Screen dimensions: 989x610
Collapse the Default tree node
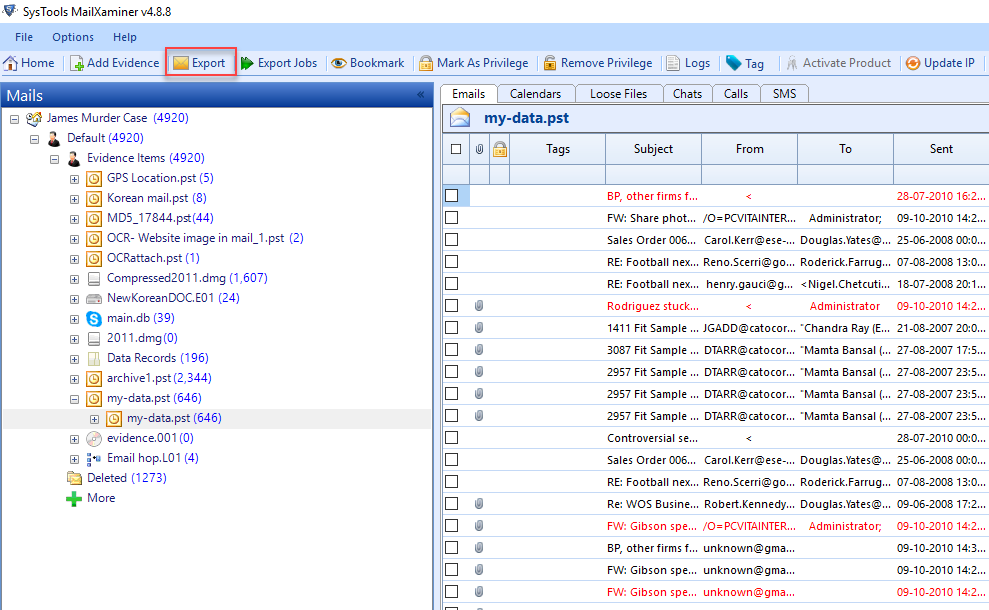point(35,139)
